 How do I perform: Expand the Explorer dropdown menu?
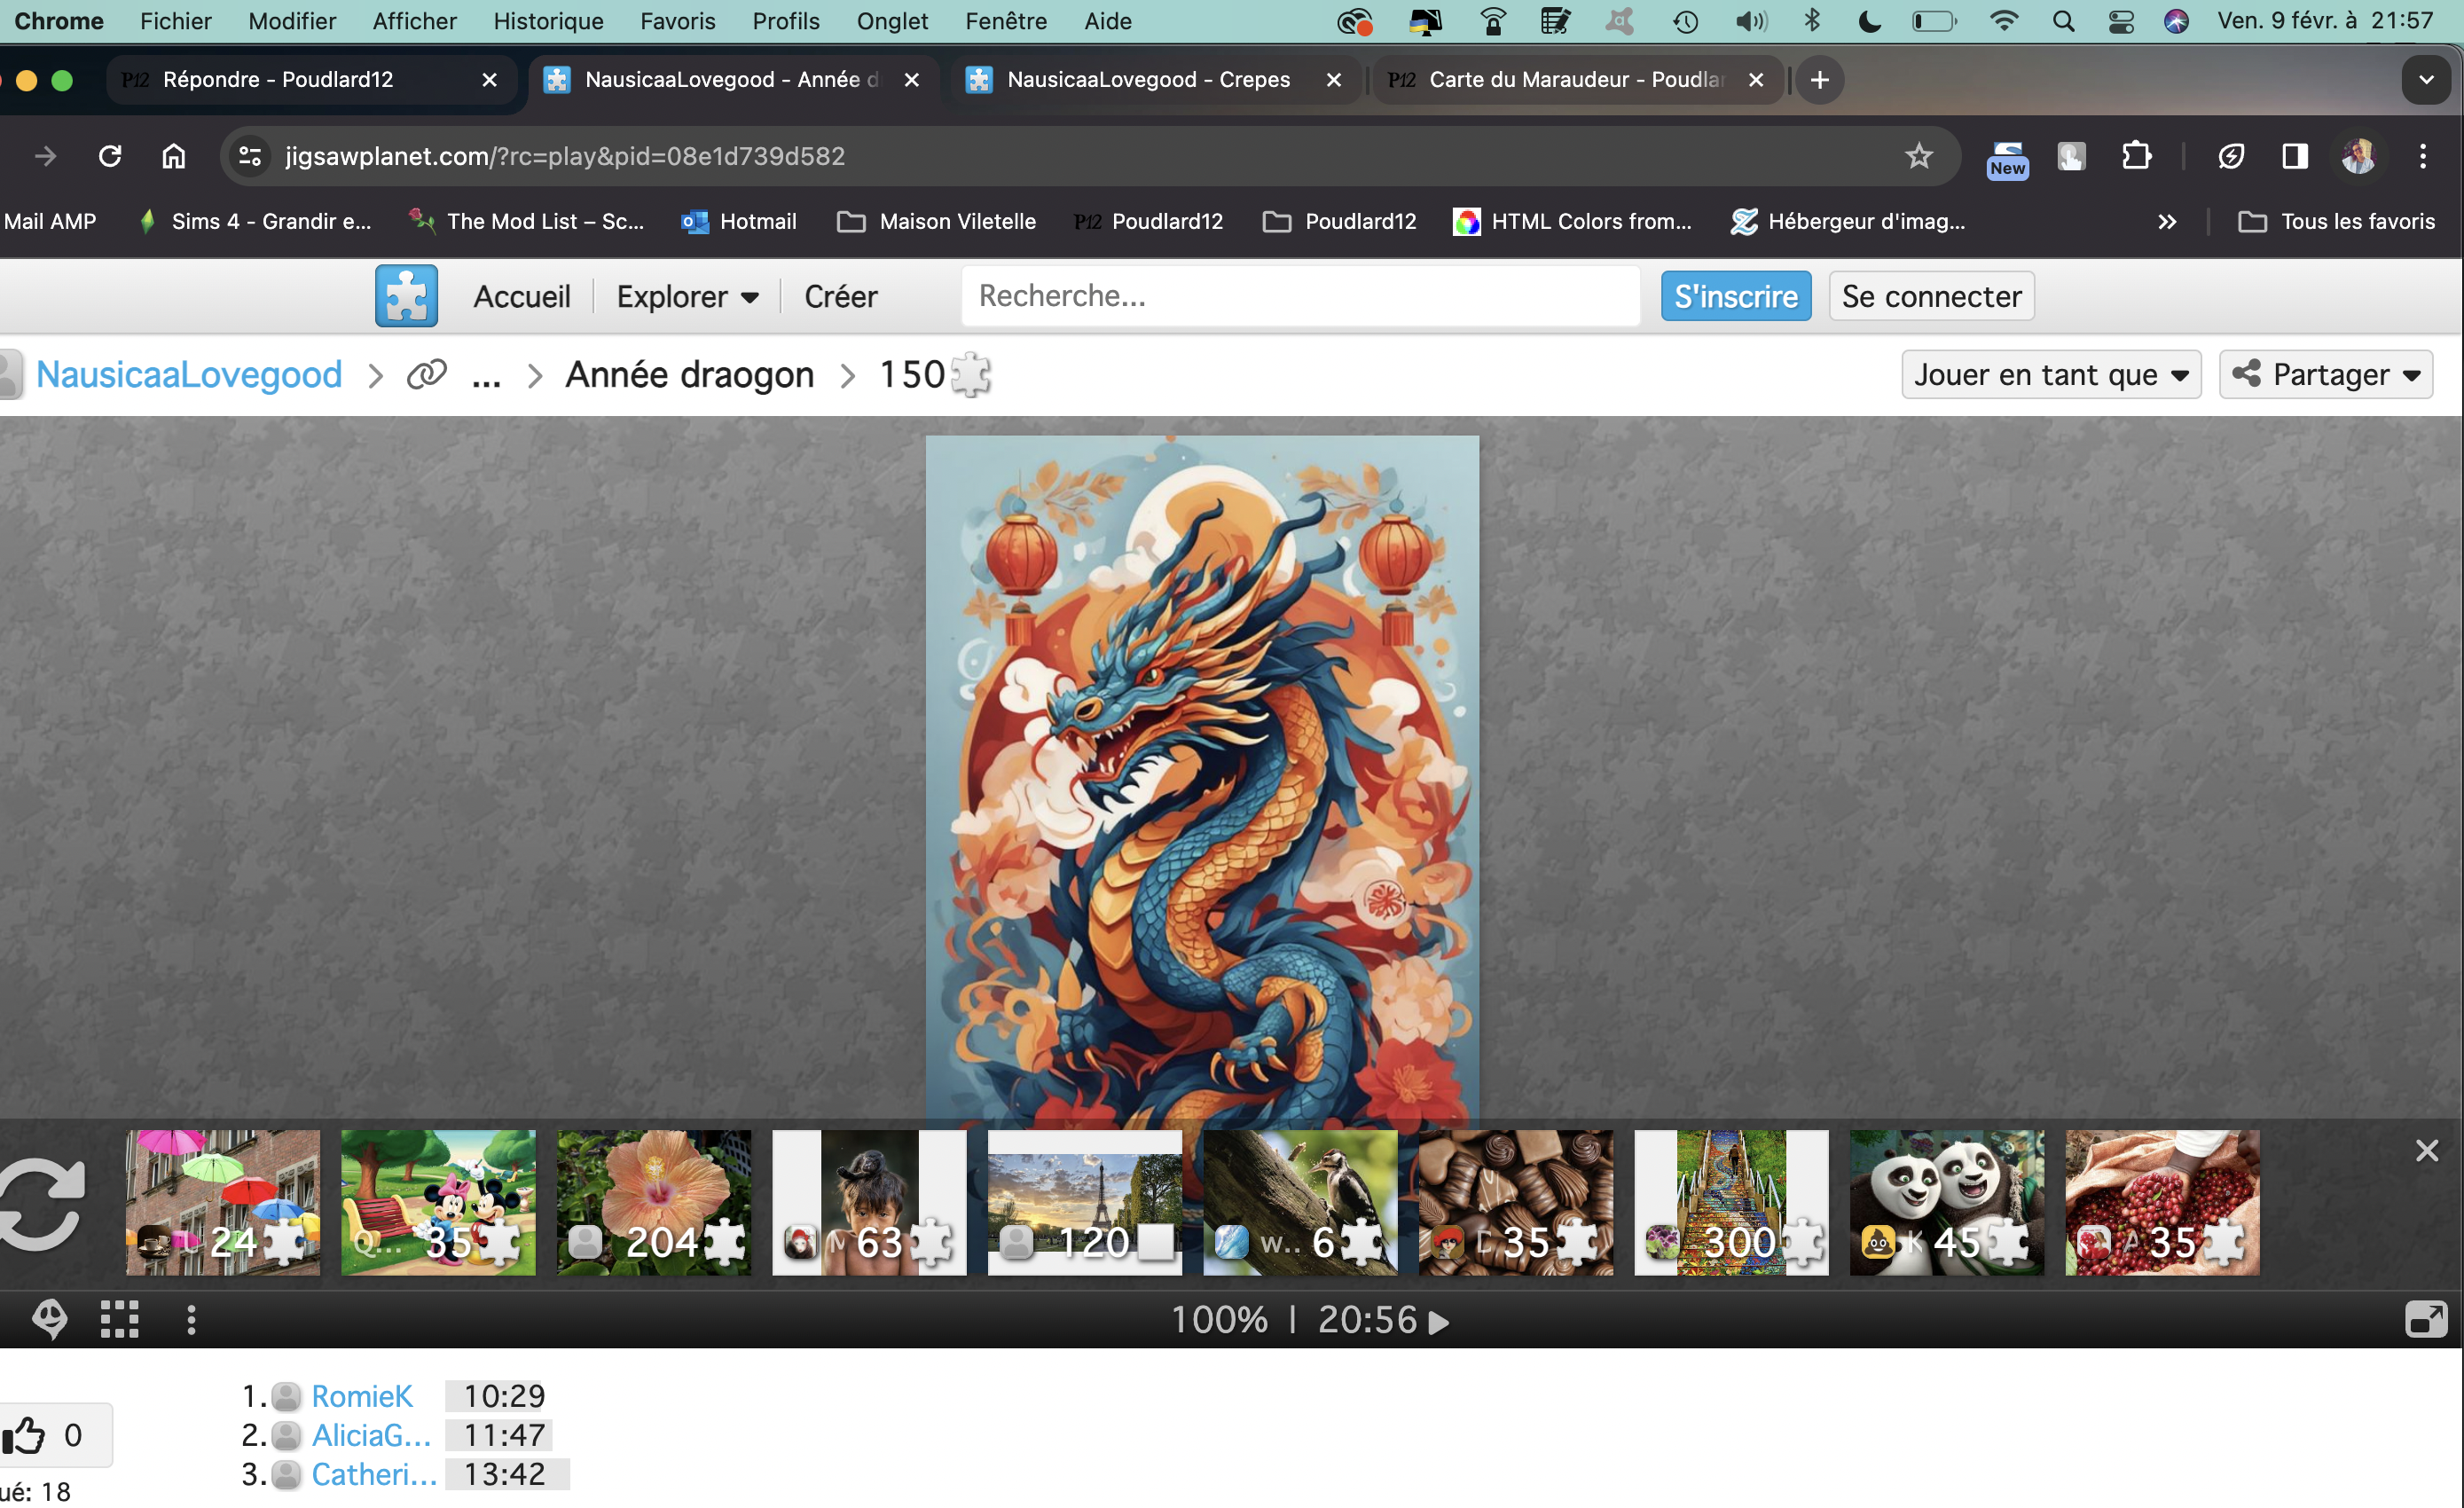click(x=687, y=297)
